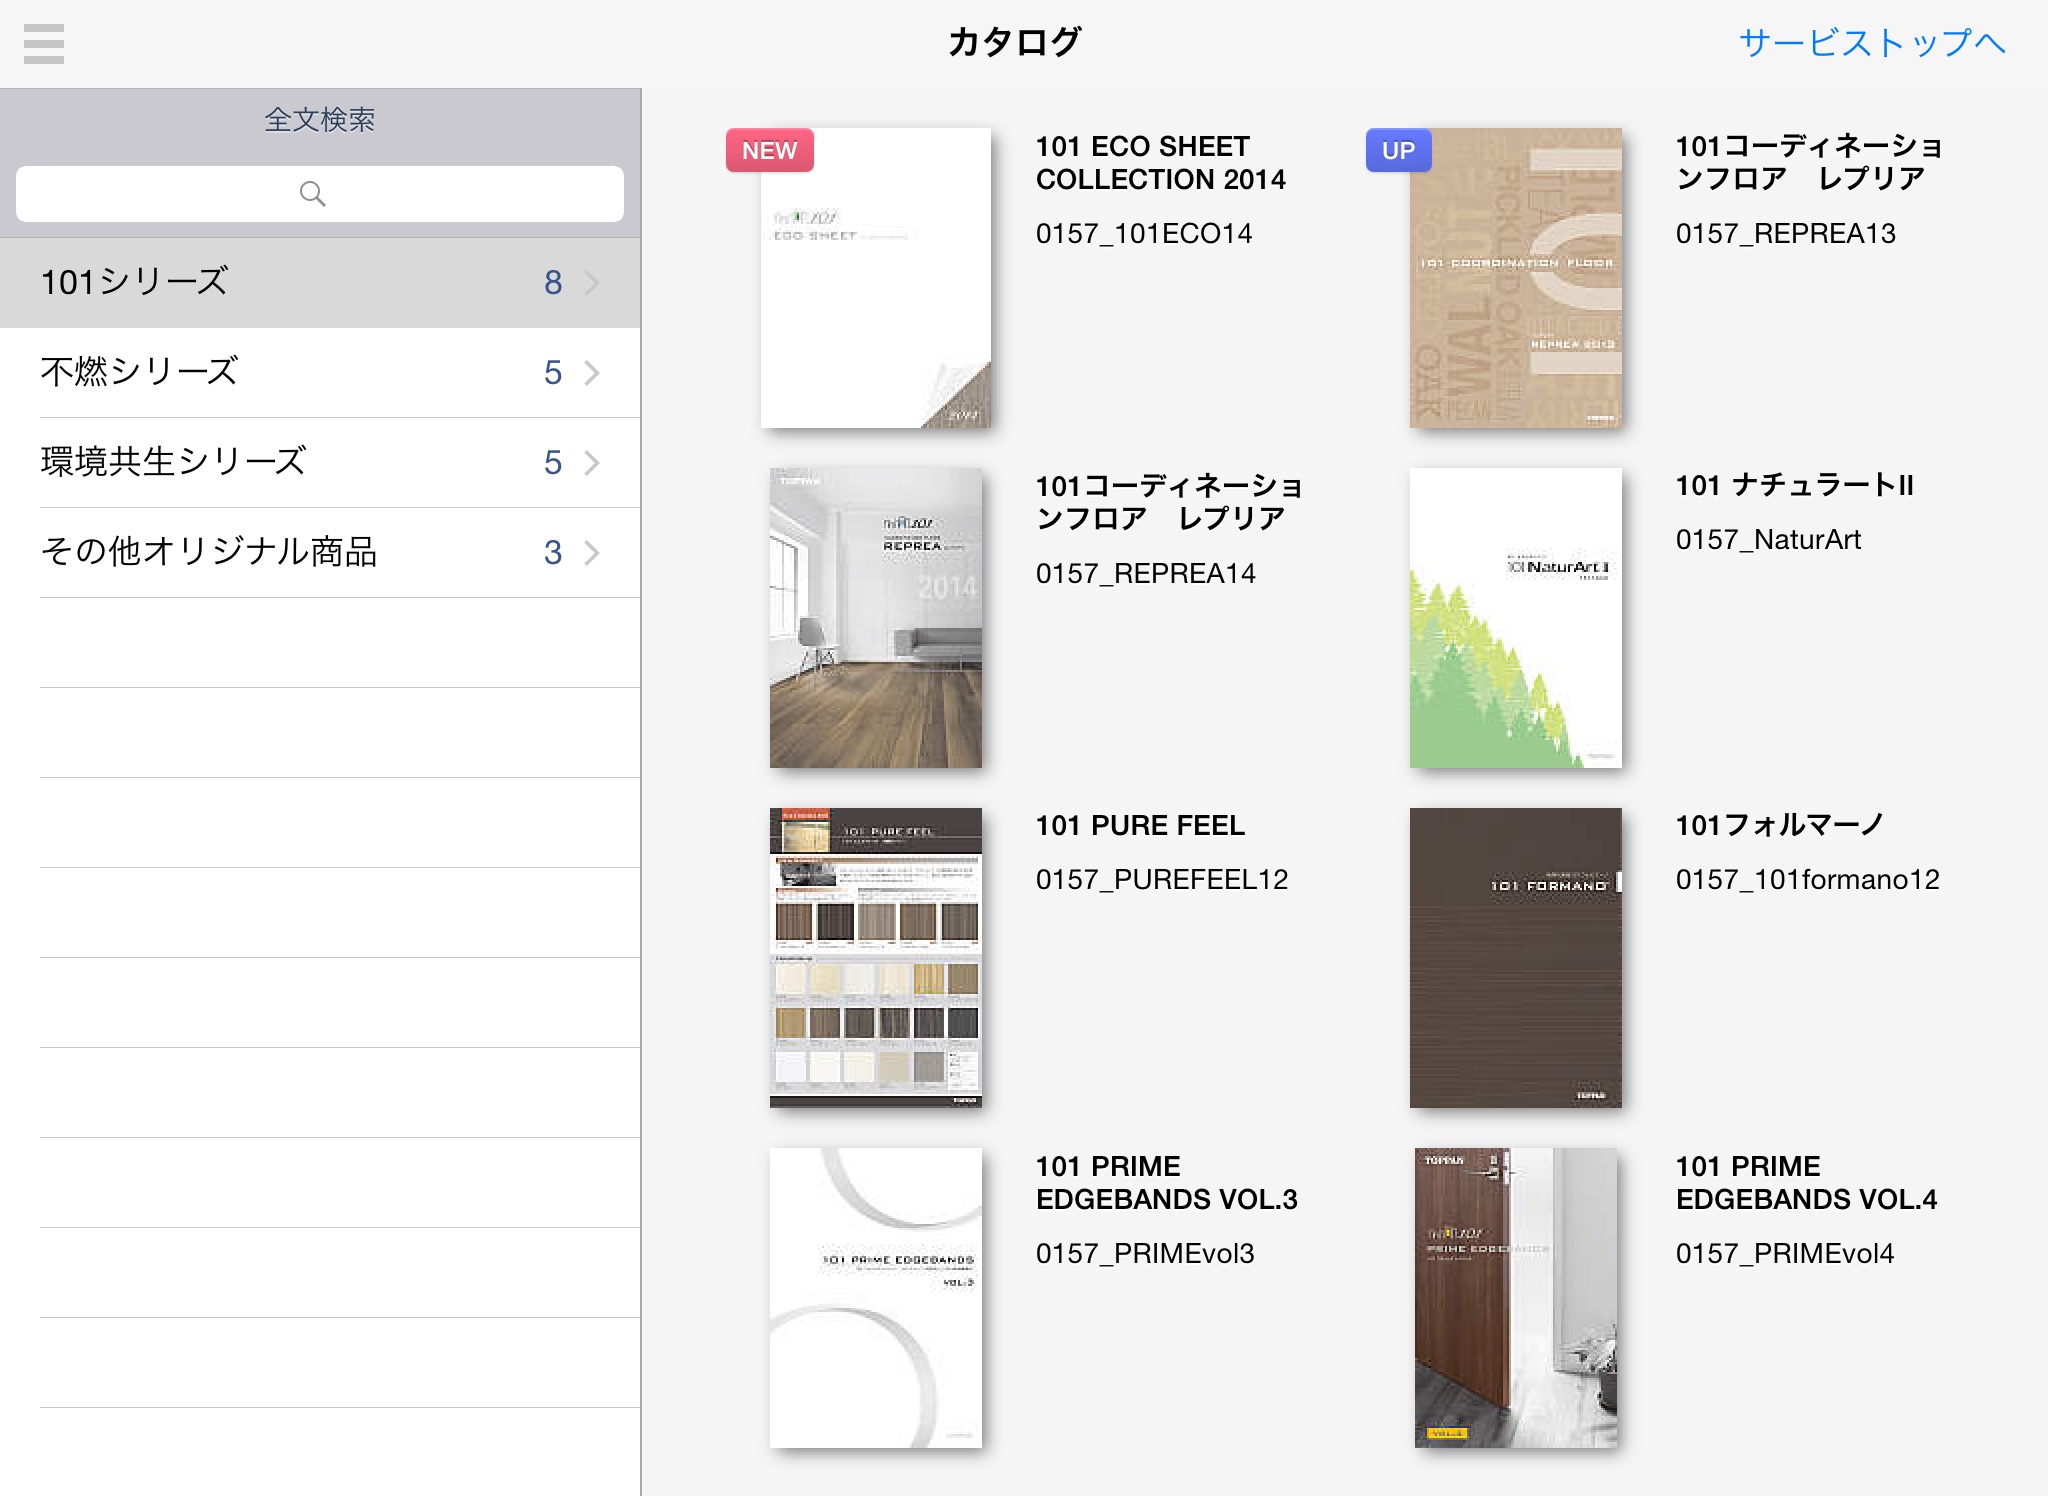Click title 101 PRIME EDGEBANDS VOL.3
The height and width of the screenshot is (1496, 2048).
(x=1167, y=1183)
